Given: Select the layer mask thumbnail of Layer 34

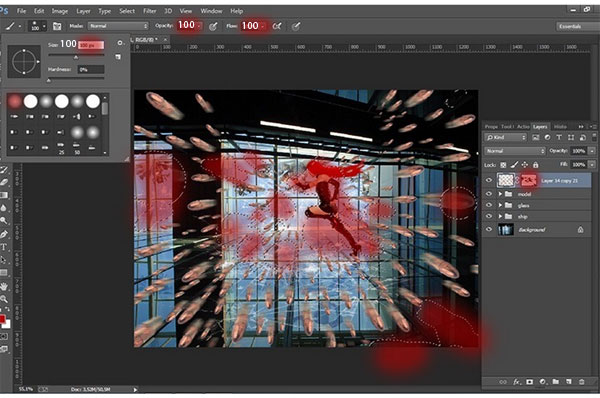Looking at the screenshot, I should 528,180.
